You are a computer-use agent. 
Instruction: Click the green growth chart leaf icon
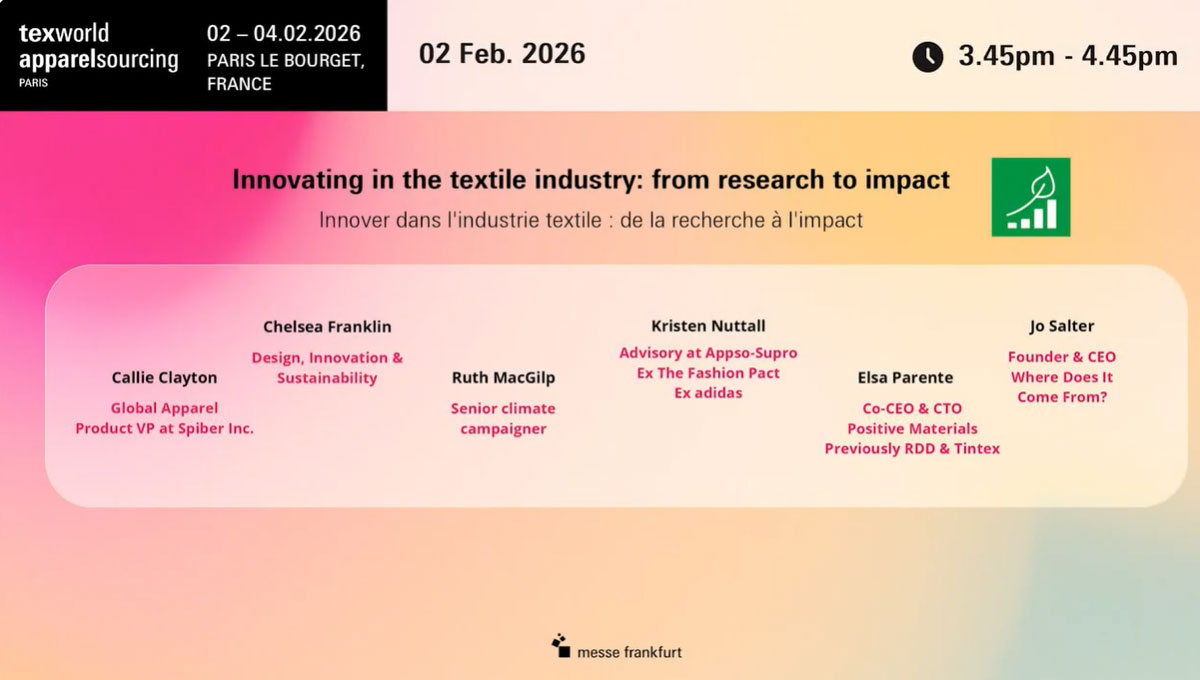tap(1030, 197)
